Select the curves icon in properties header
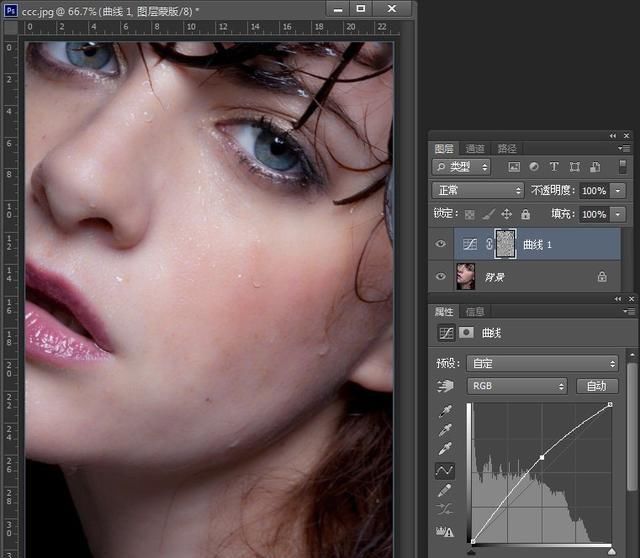This screenshot has width=640, height=558. [x=446, y=333]
